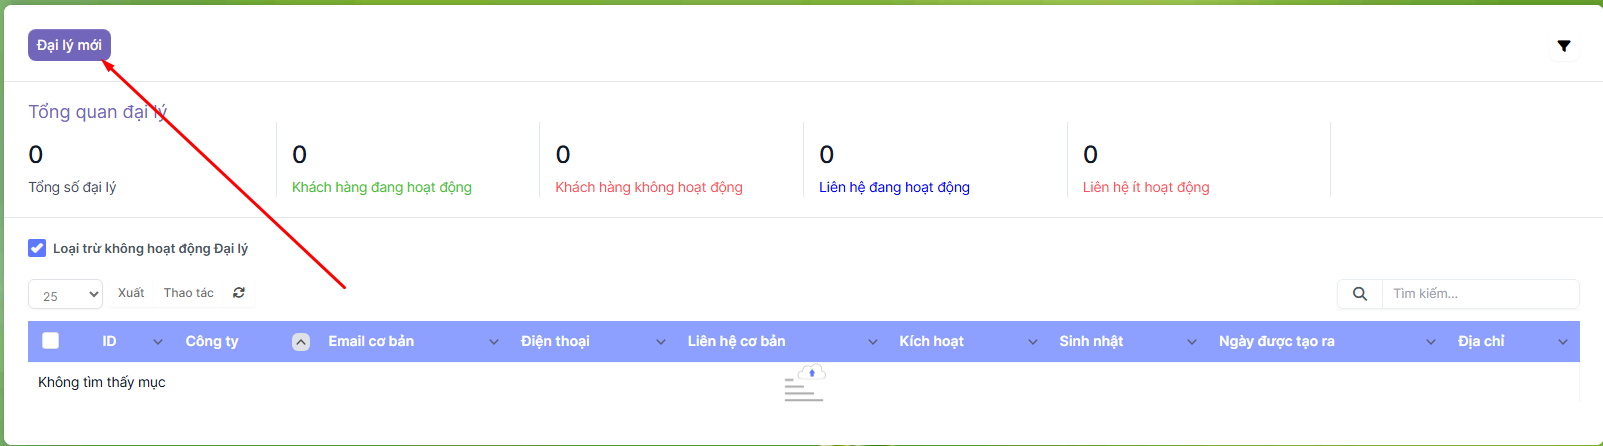The width and height of the screenshot is (1603, 446).
Task: Filter by Khách hàng đang hoạt động
Action: (381, 187)
